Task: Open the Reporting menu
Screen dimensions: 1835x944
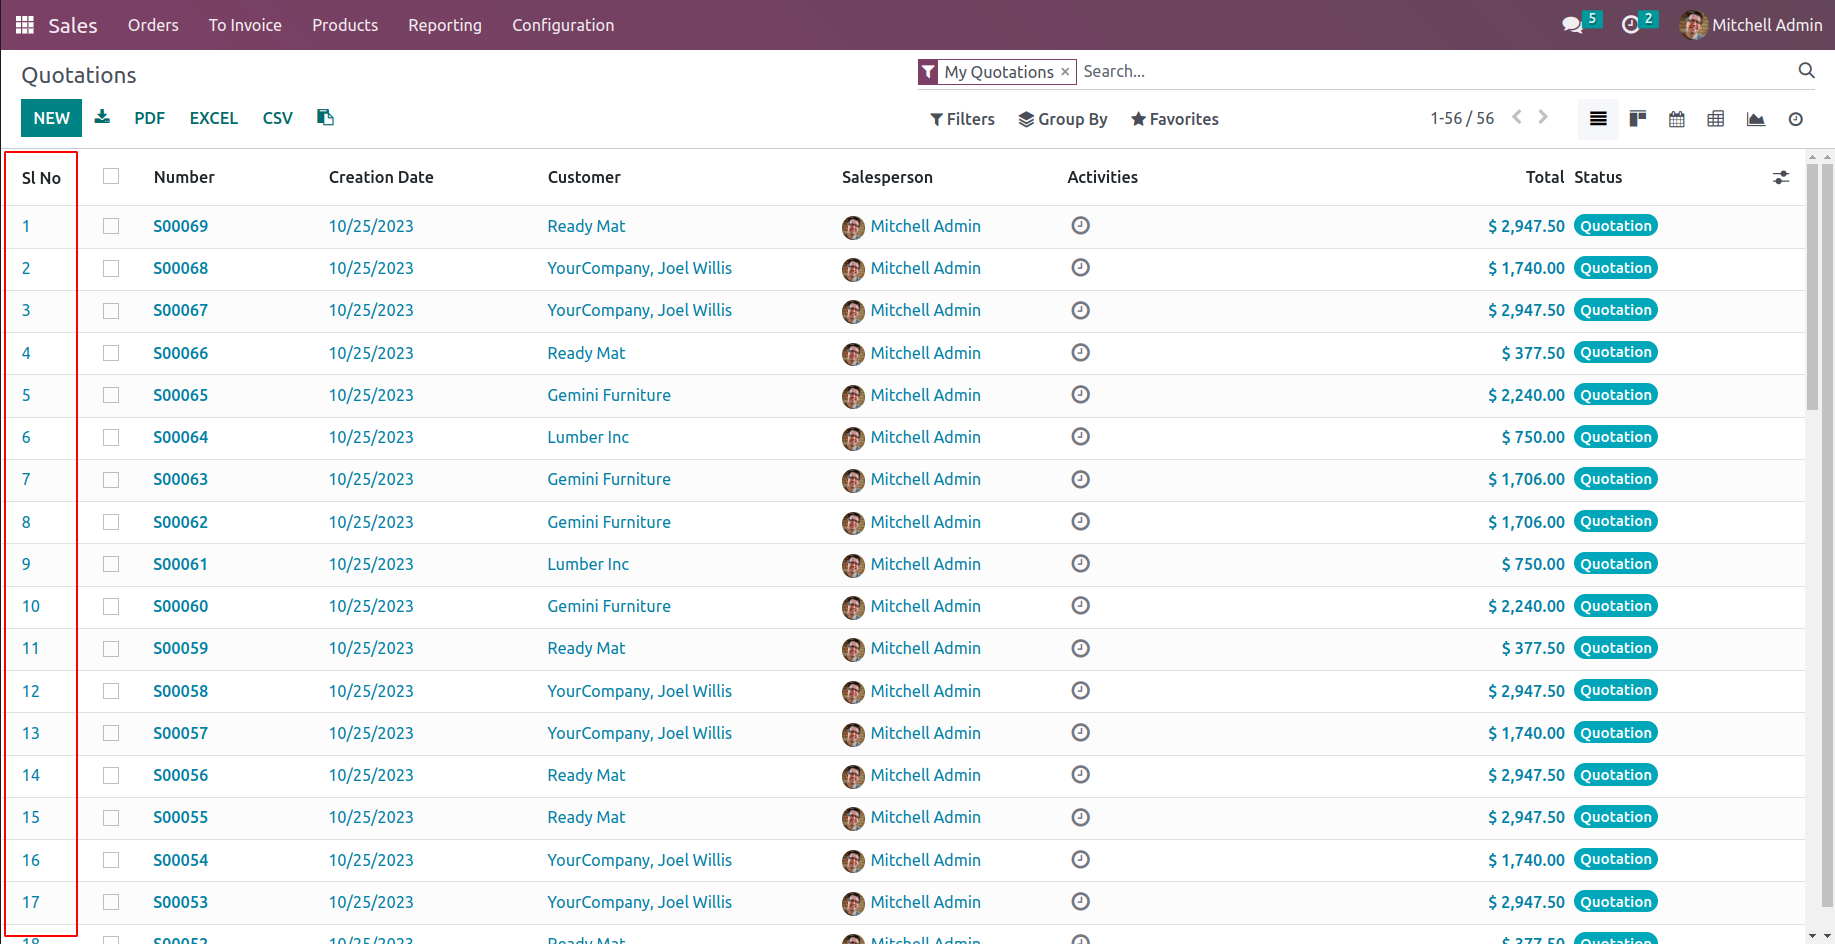Action: pyautogui.click(x=445, y=25)
